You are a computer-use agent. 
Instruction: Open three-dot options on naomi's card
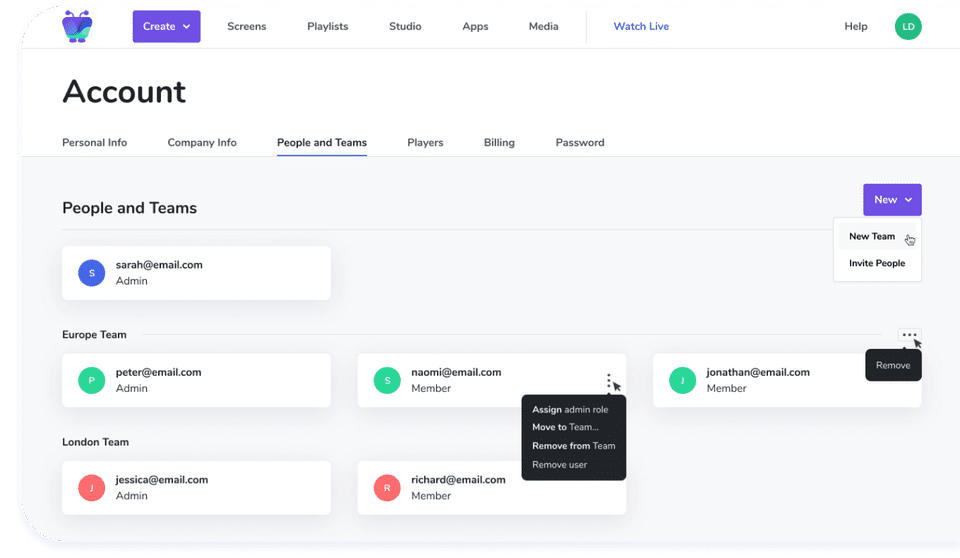(x=609, y=380)
